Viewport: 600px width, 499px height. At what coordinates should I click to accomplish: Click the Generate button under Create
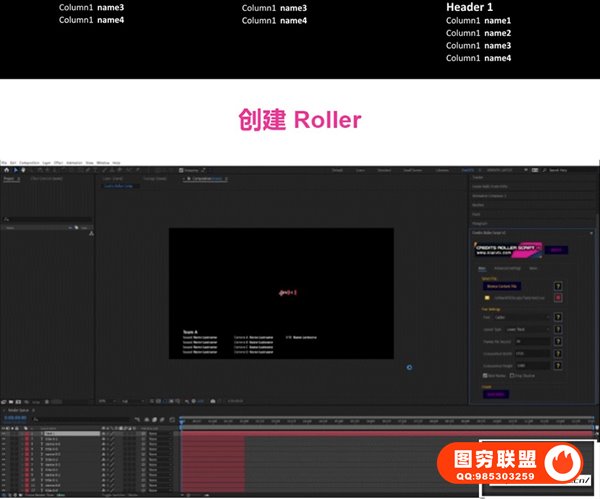496,394
